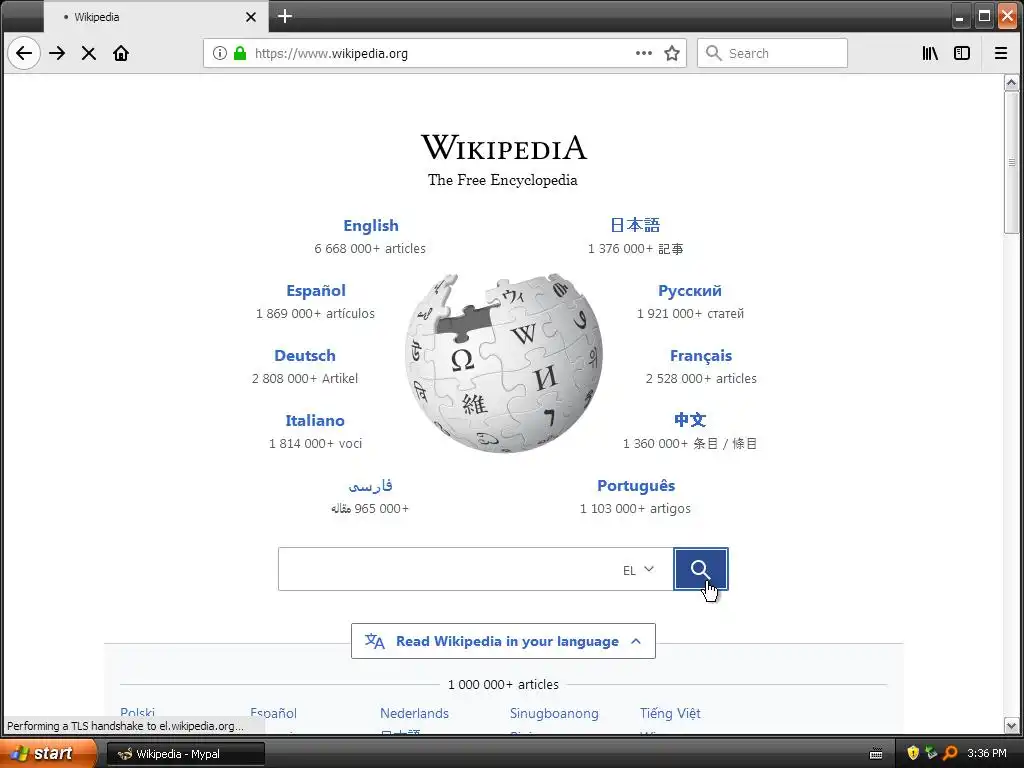Open Deutsch Wikipedia link

pos(305,355)
